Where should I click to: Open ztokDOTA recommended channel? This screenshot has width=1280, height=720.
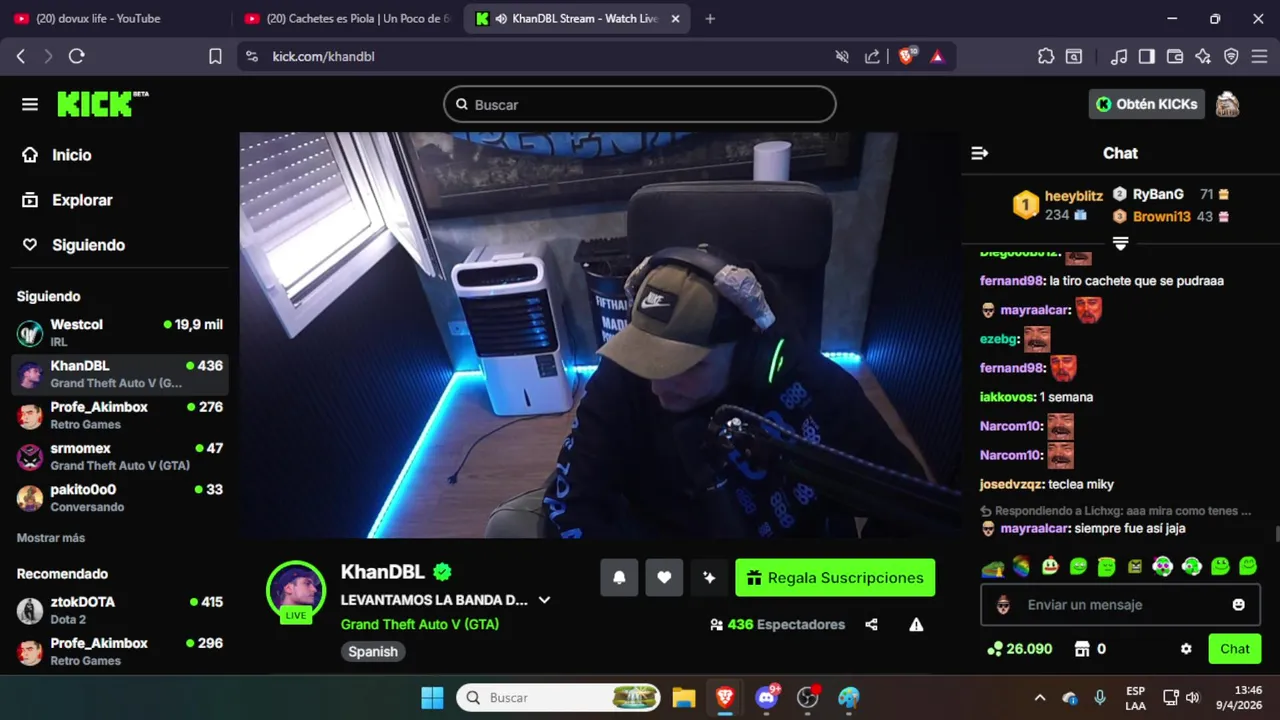tap(120, 610)
